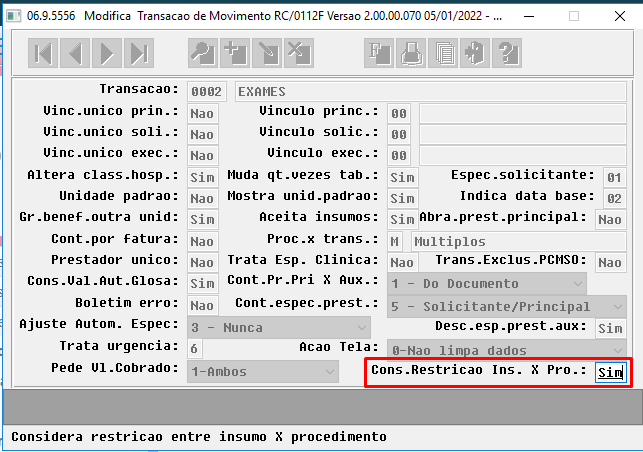Click the Gr.benef.outra unid field

pyautogui.click(x=203, y=219)
